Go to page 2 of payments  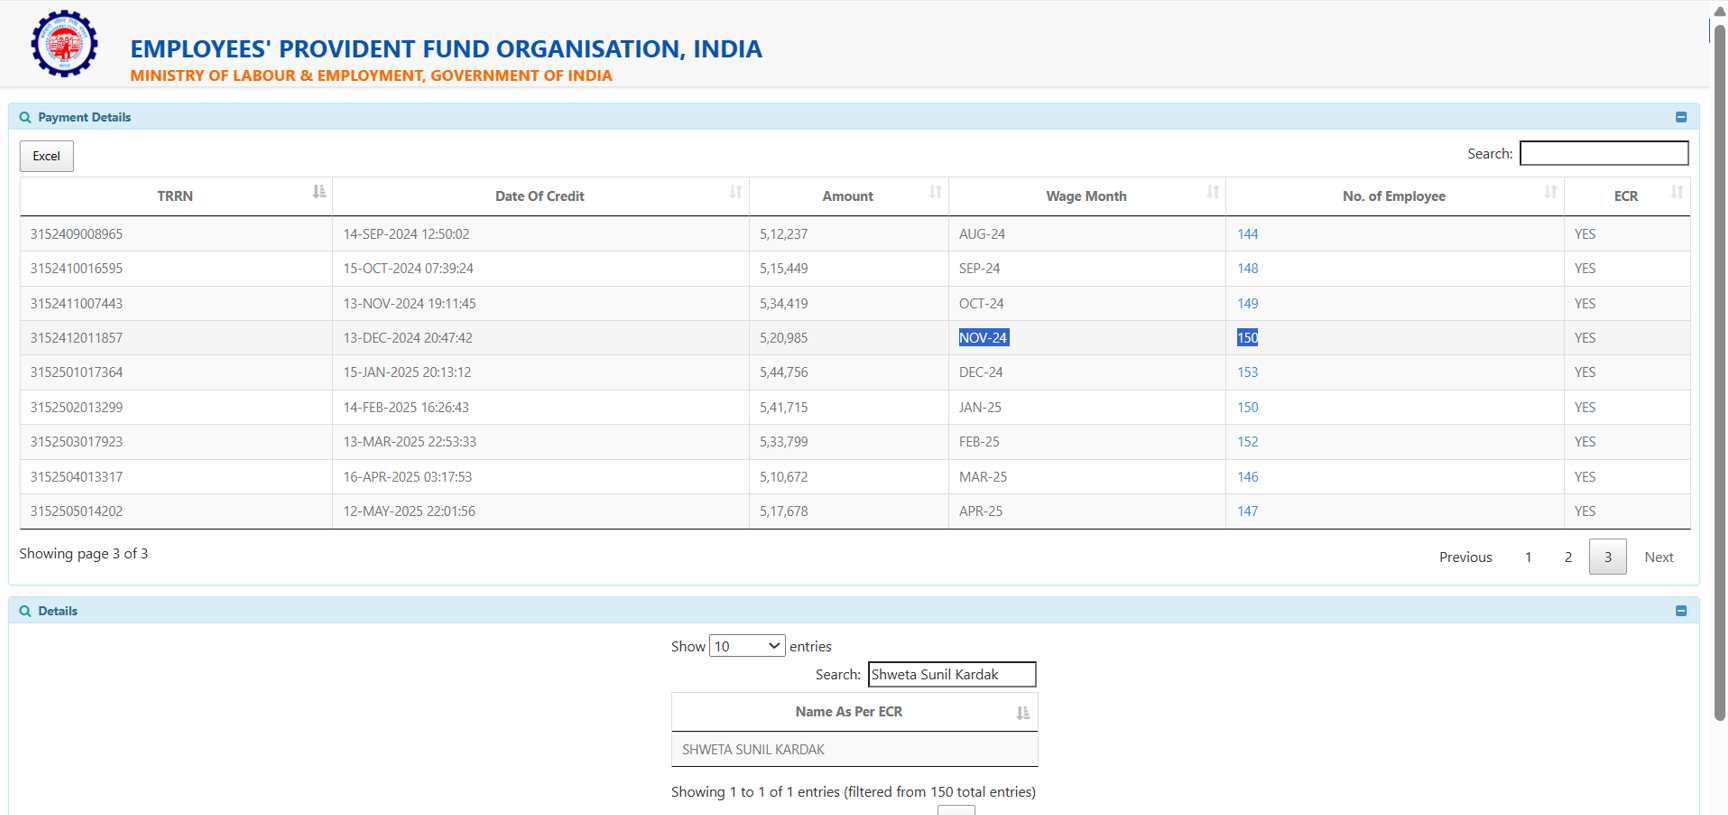point(1568,557)
